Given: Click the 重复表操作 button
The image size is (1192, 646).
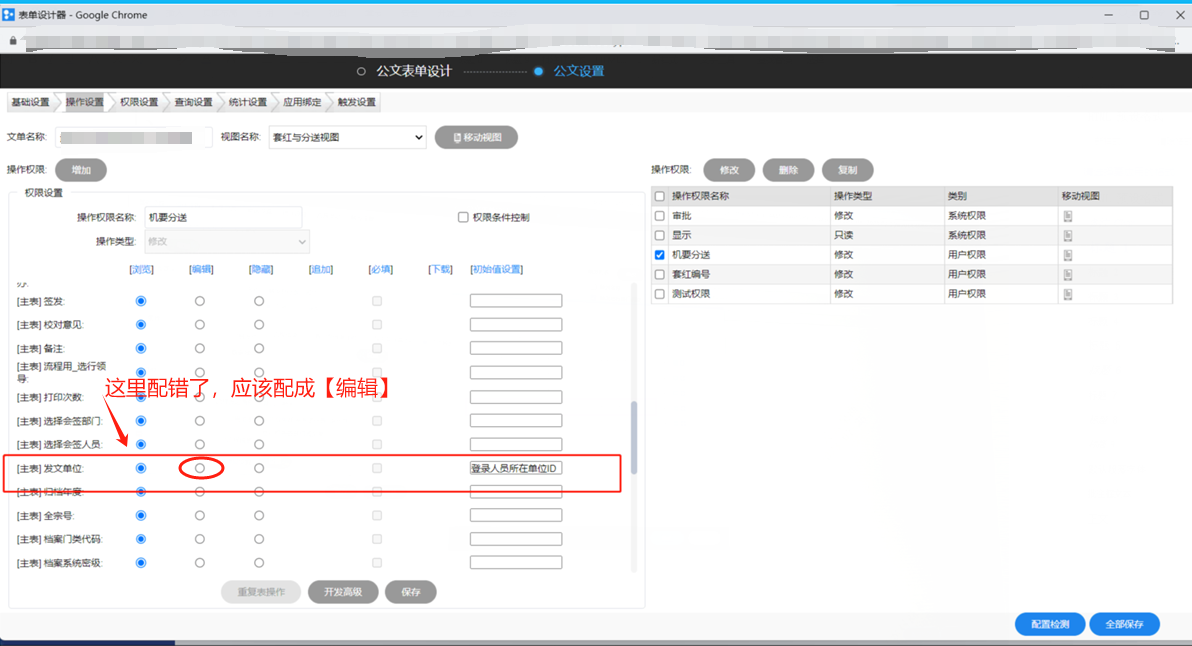Looking at the screenshot, I should pos(261,592).
